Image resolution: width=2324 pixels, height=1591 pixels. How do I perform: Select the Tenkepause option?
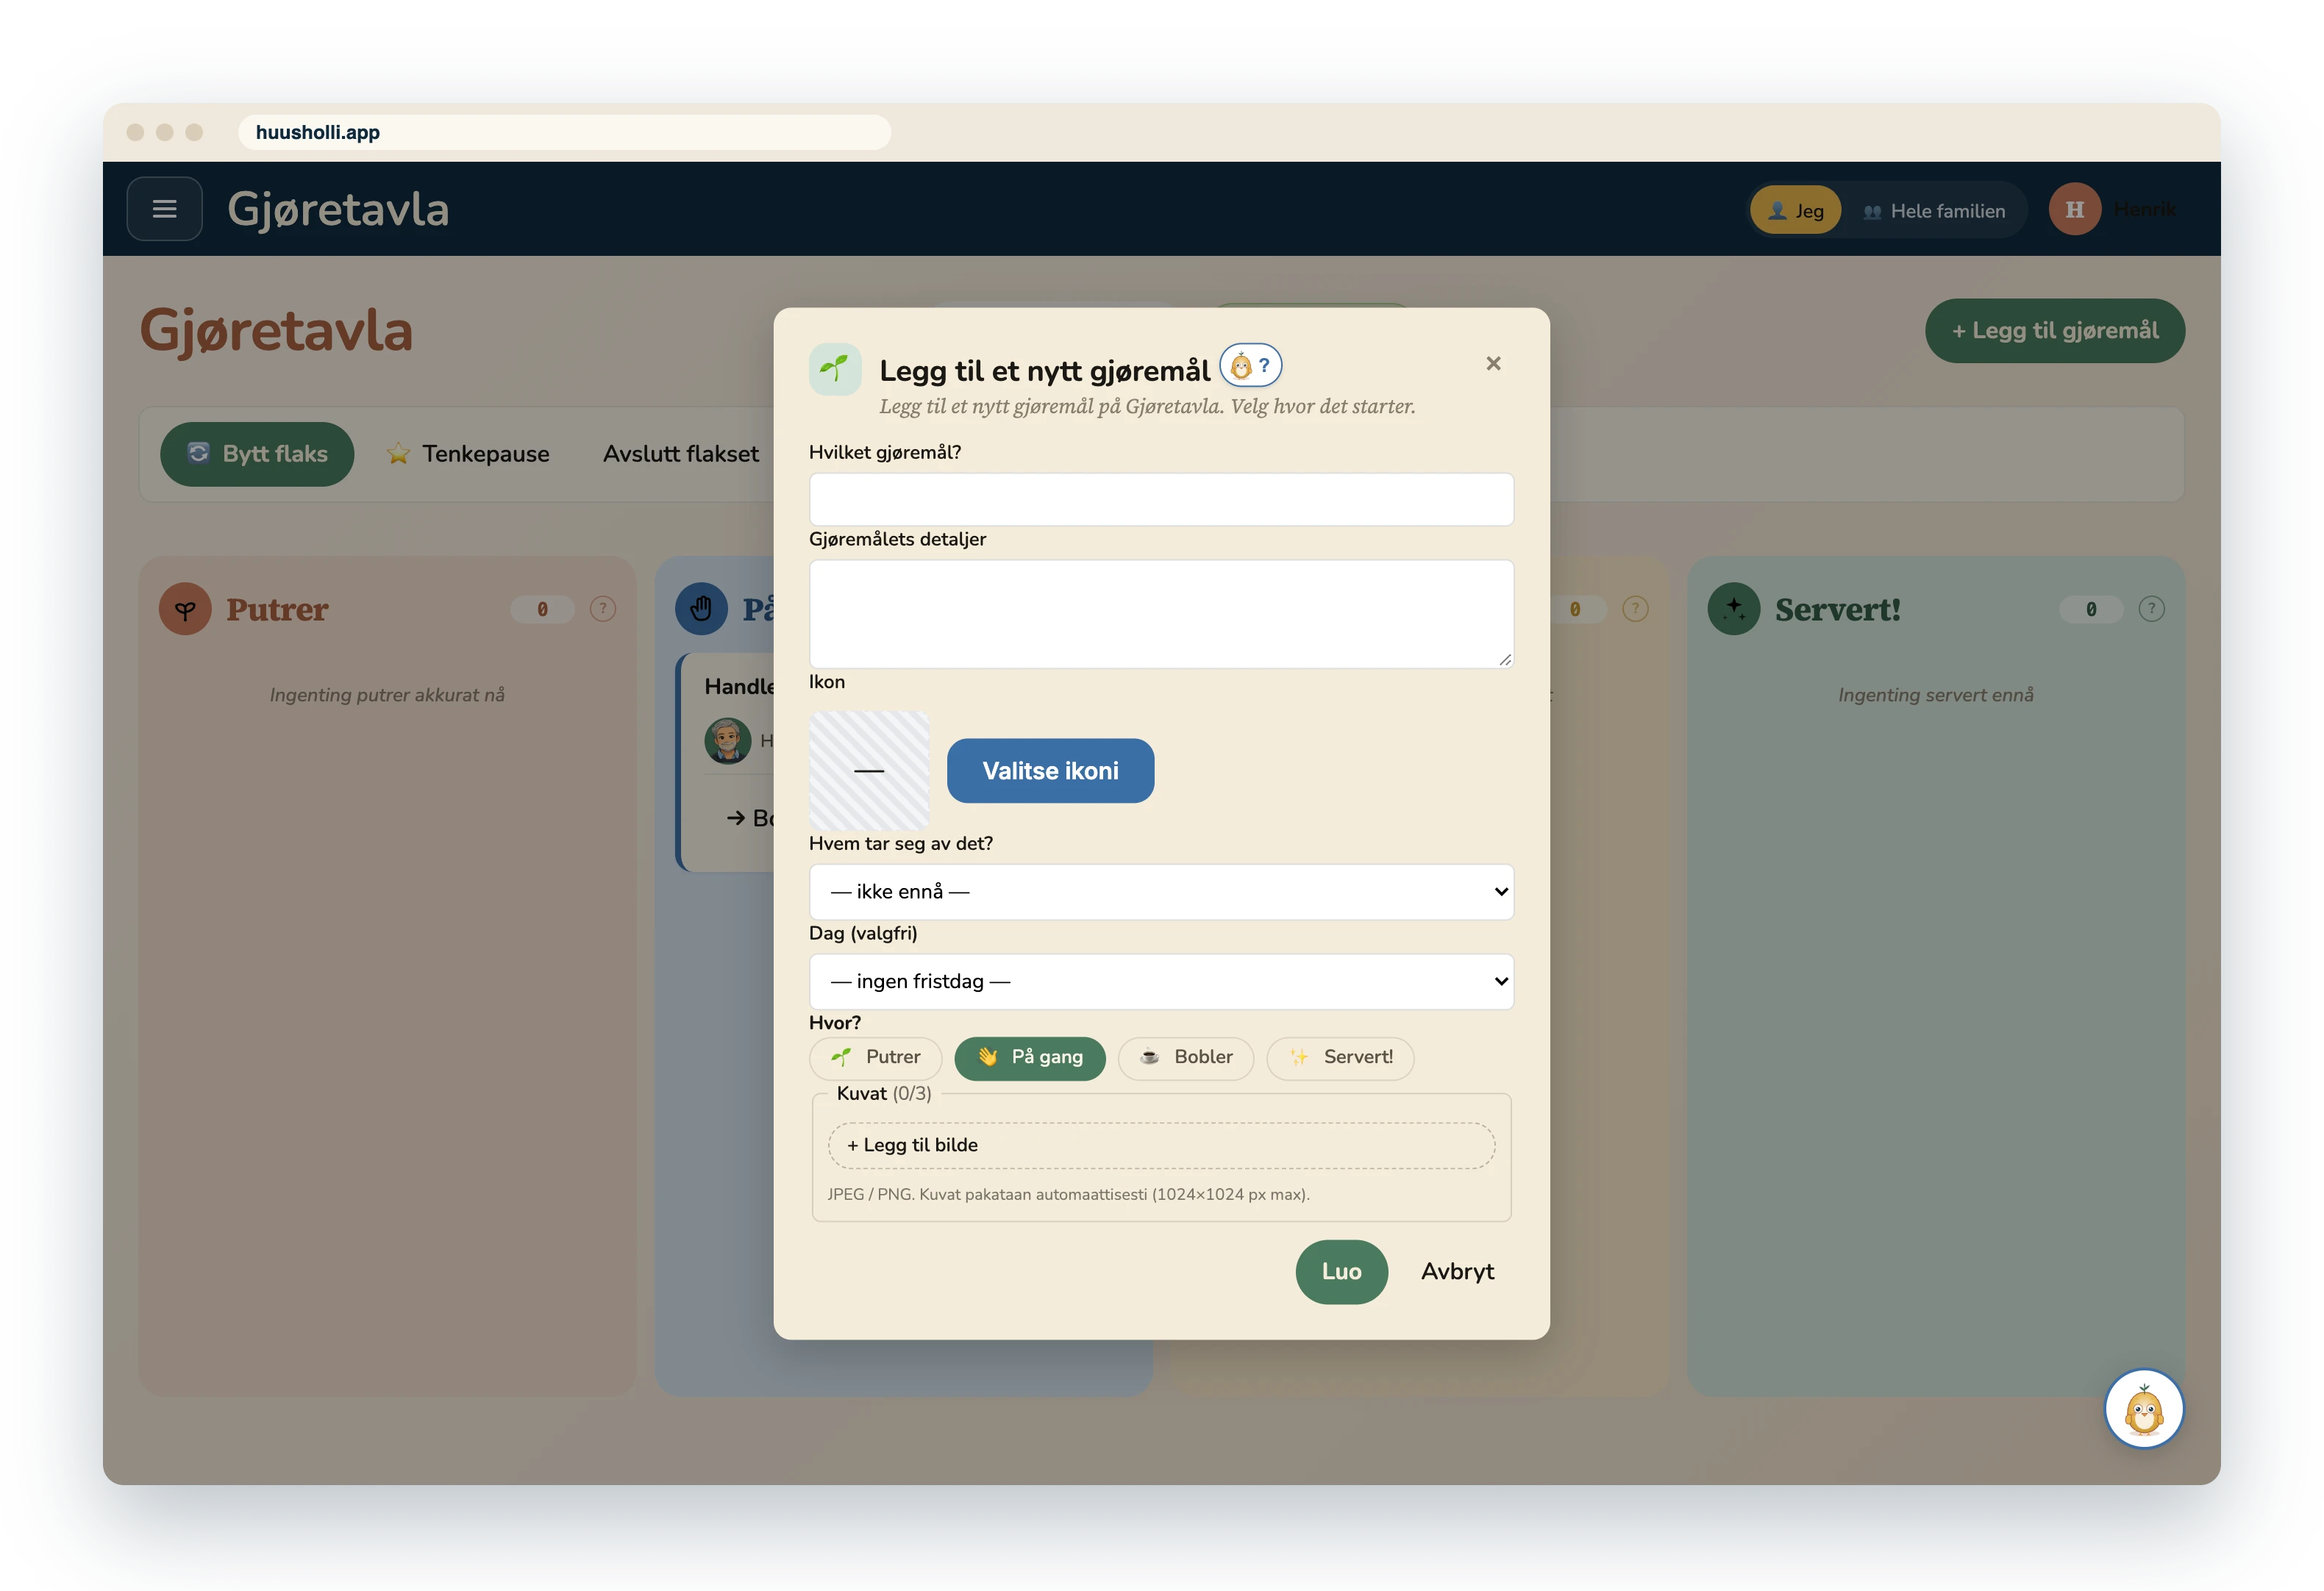coord(468,454)
